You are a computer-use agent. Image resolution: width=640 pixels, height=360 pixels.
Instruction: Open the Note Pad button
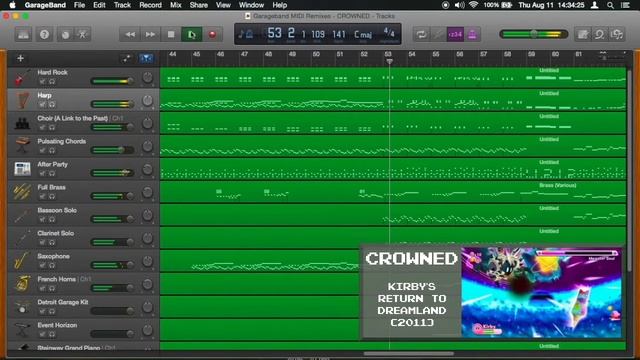pos(582,34)
